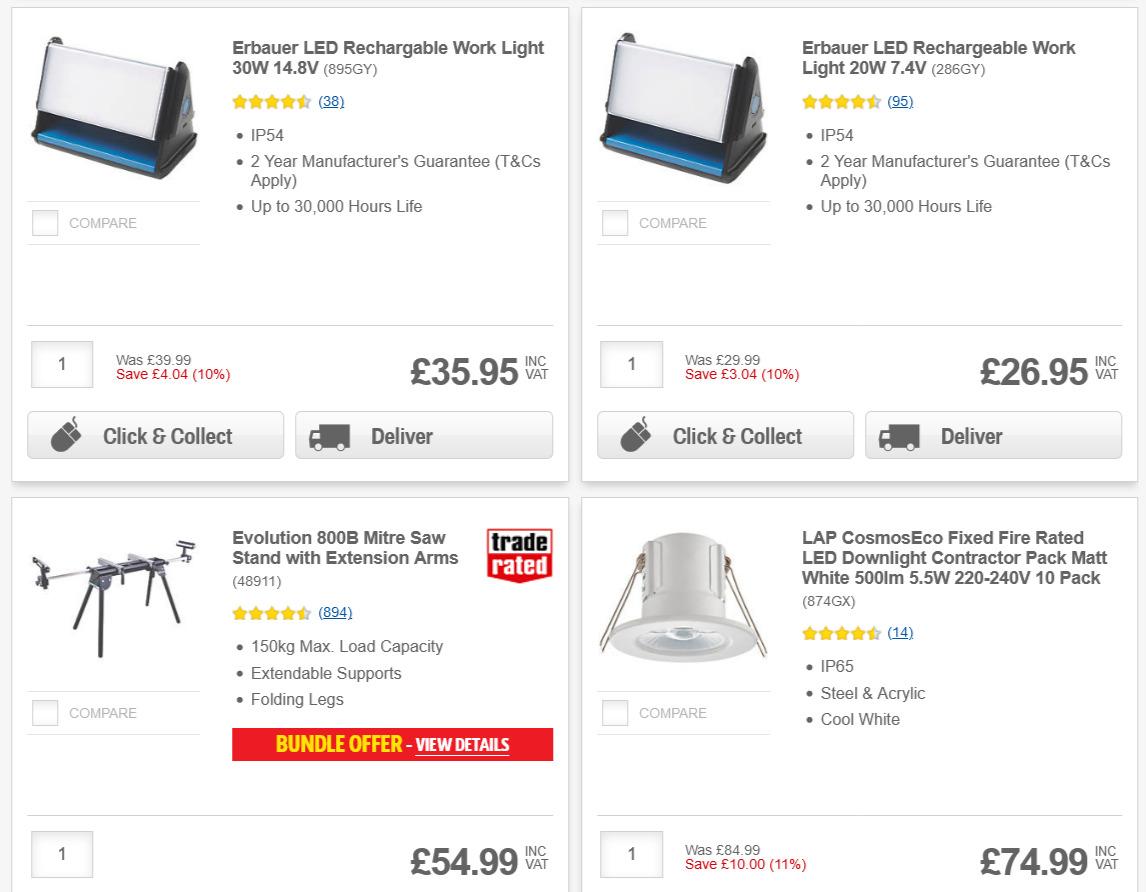1146x892 pixels.
Task: Open the 95 reviews for the 20W work light
Action: coord(899,101)
